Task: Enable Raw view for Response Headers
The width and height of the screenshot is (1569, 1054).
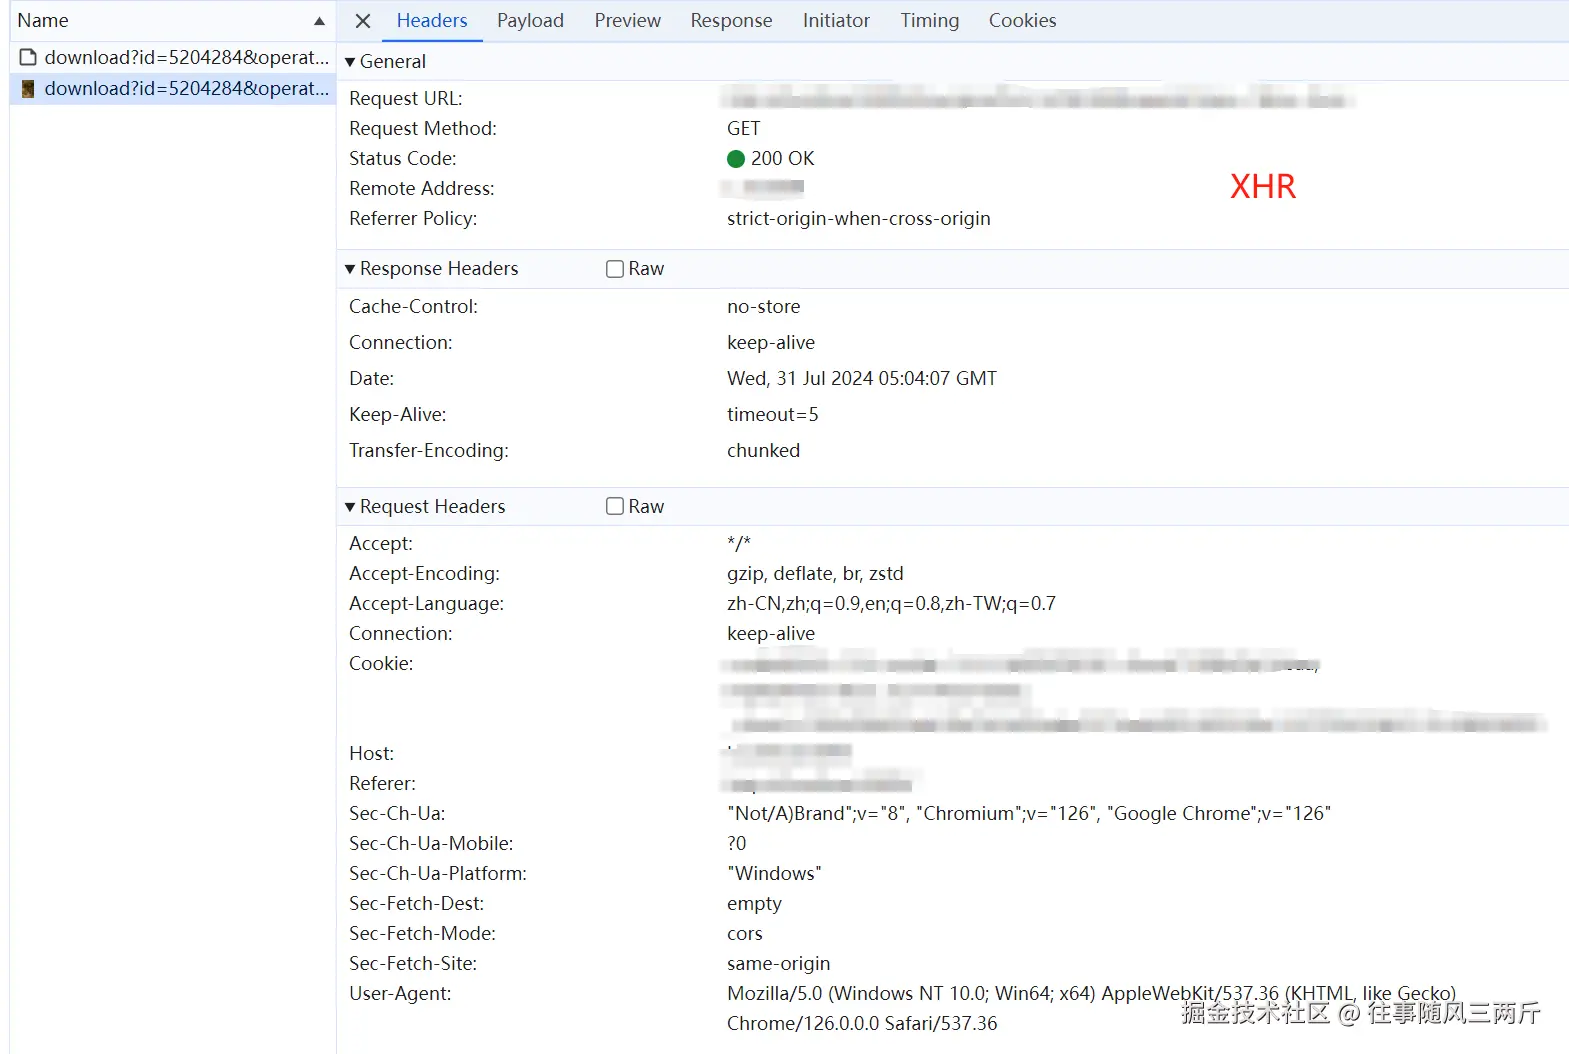Action: tap(615, 269)
